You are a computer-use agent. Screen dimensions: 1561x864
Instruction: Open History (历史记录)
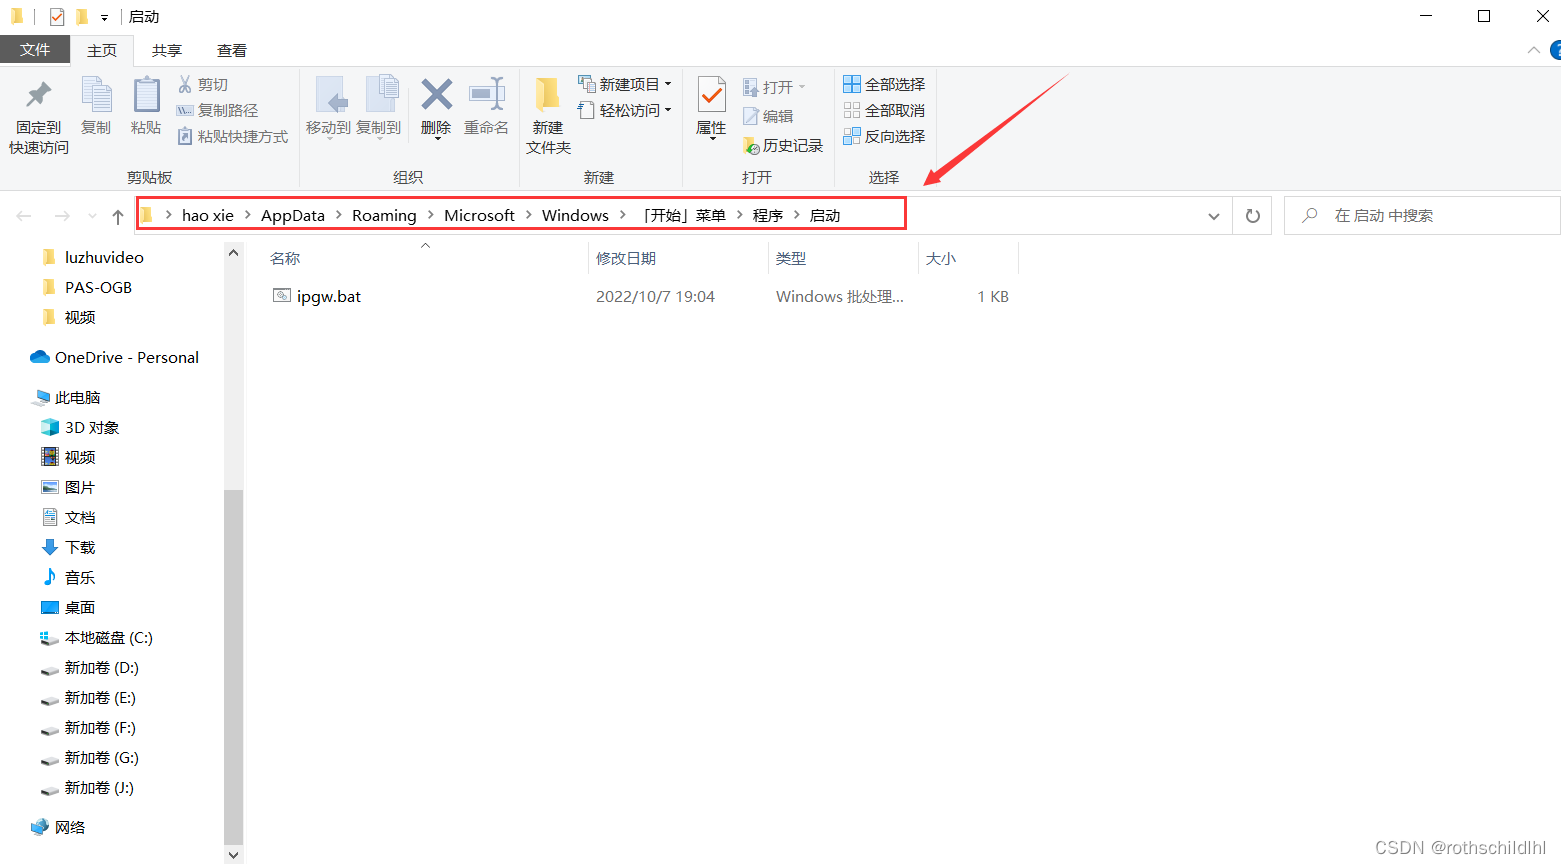783,146
